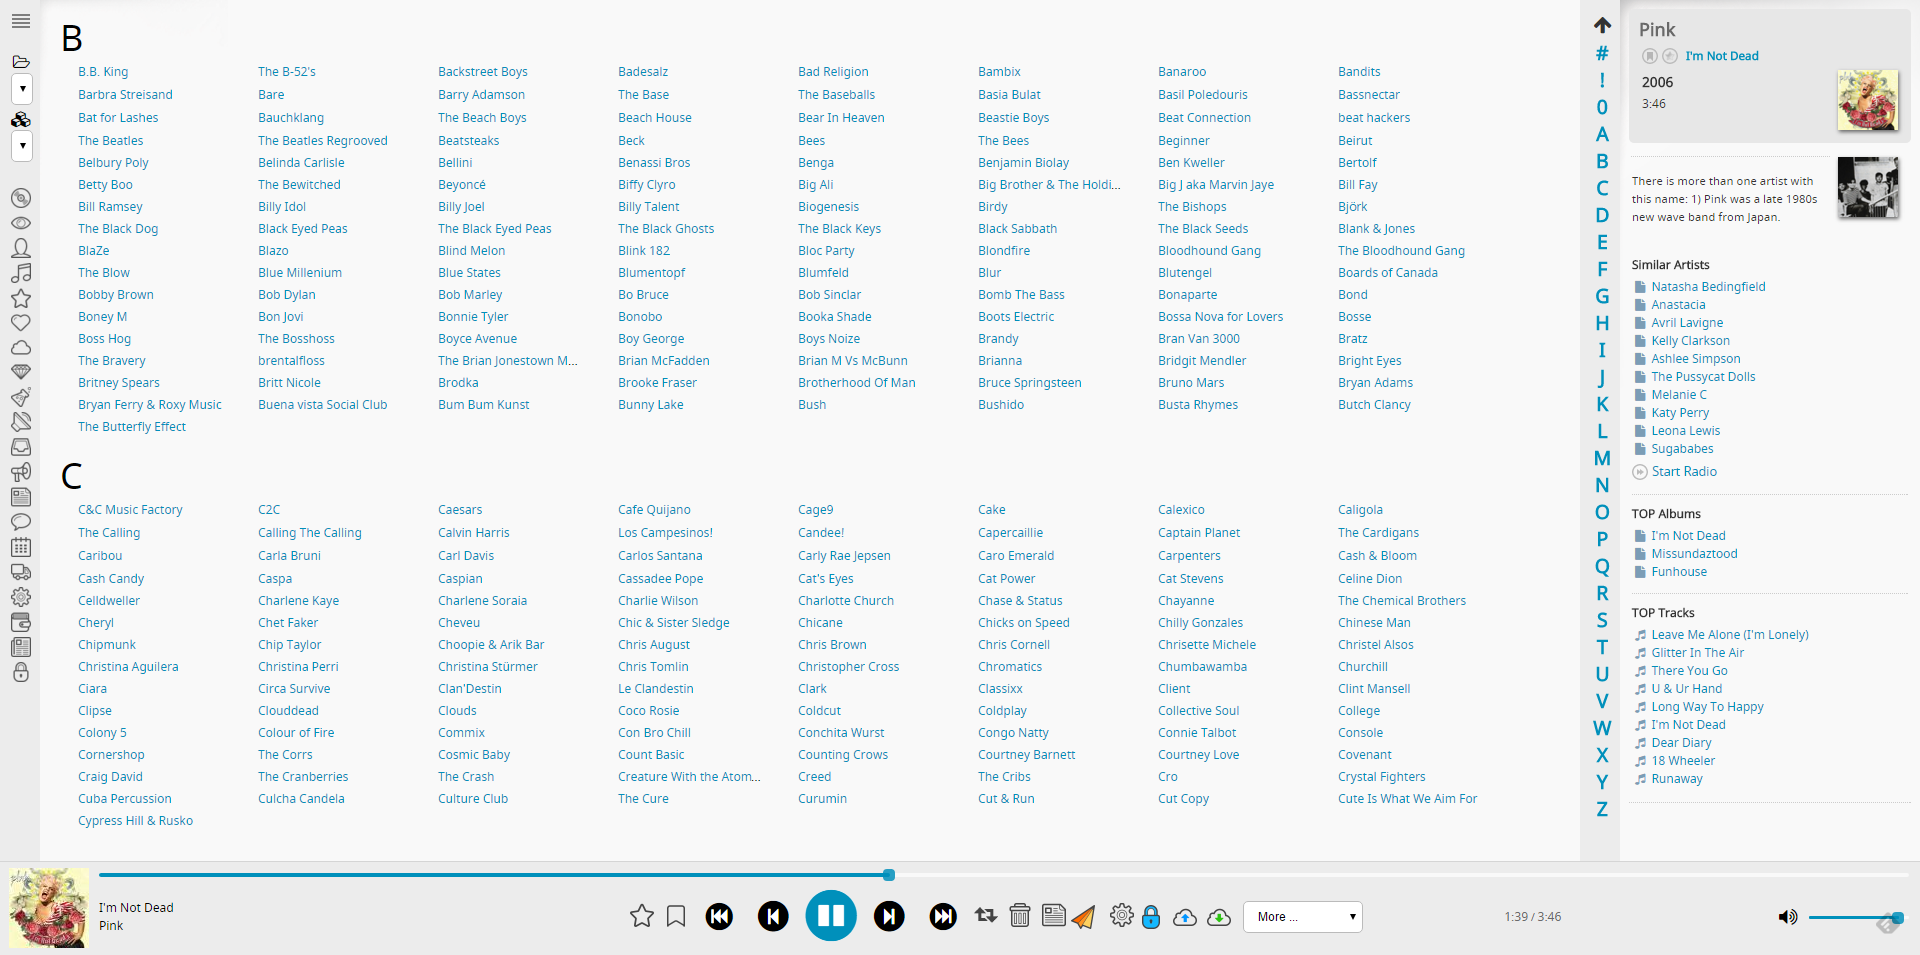
Task: Expand the dropdown below the boxes icon
Action: pyautogui.click(x=21, y=146)
